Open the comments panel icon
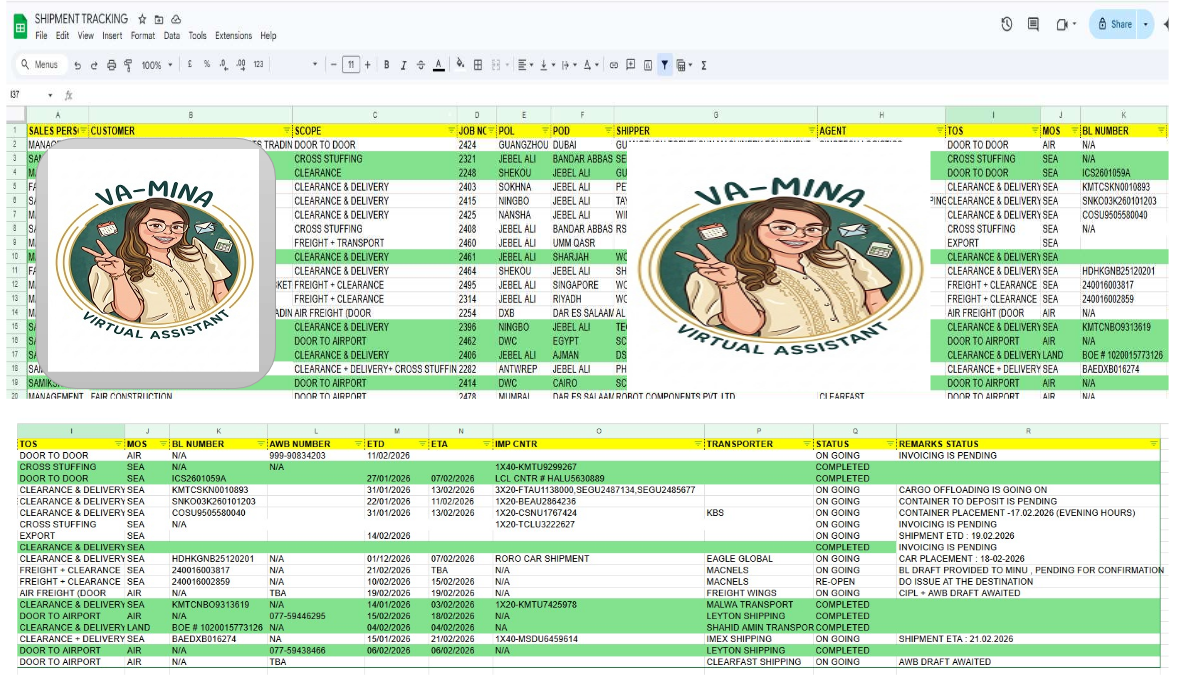The width and height of the screenshot is (1192, 683). click(1033, 24)
